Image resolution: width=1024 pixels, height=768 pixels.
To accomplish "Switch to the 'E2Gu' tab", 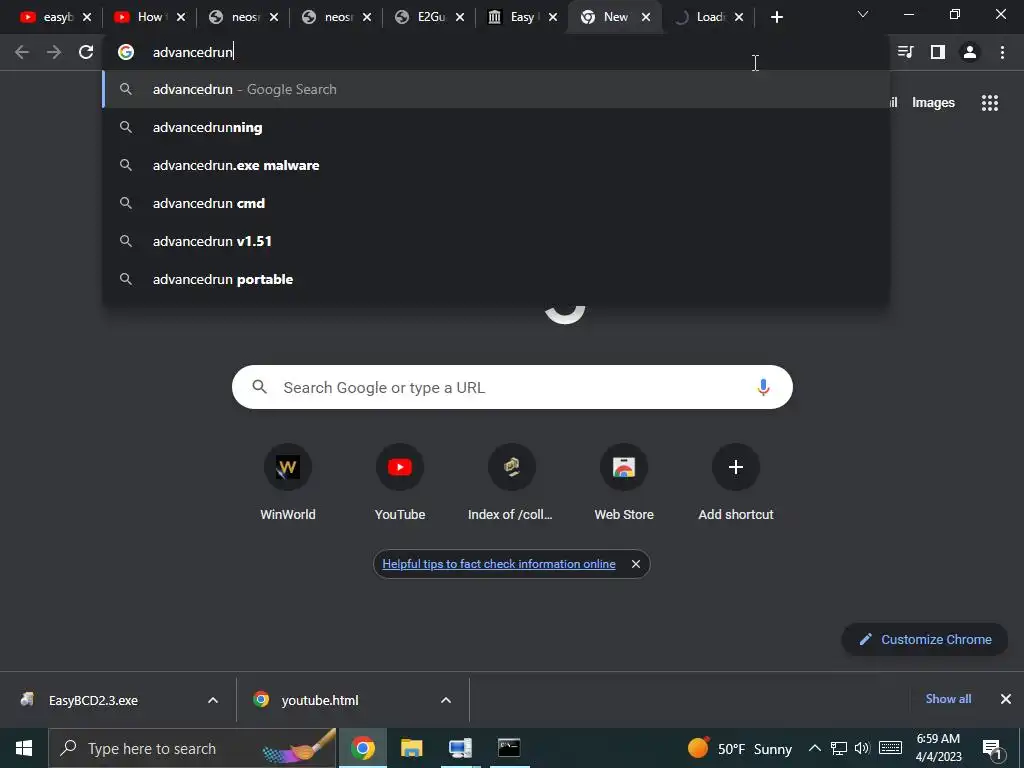I will (x=422, y=17).
